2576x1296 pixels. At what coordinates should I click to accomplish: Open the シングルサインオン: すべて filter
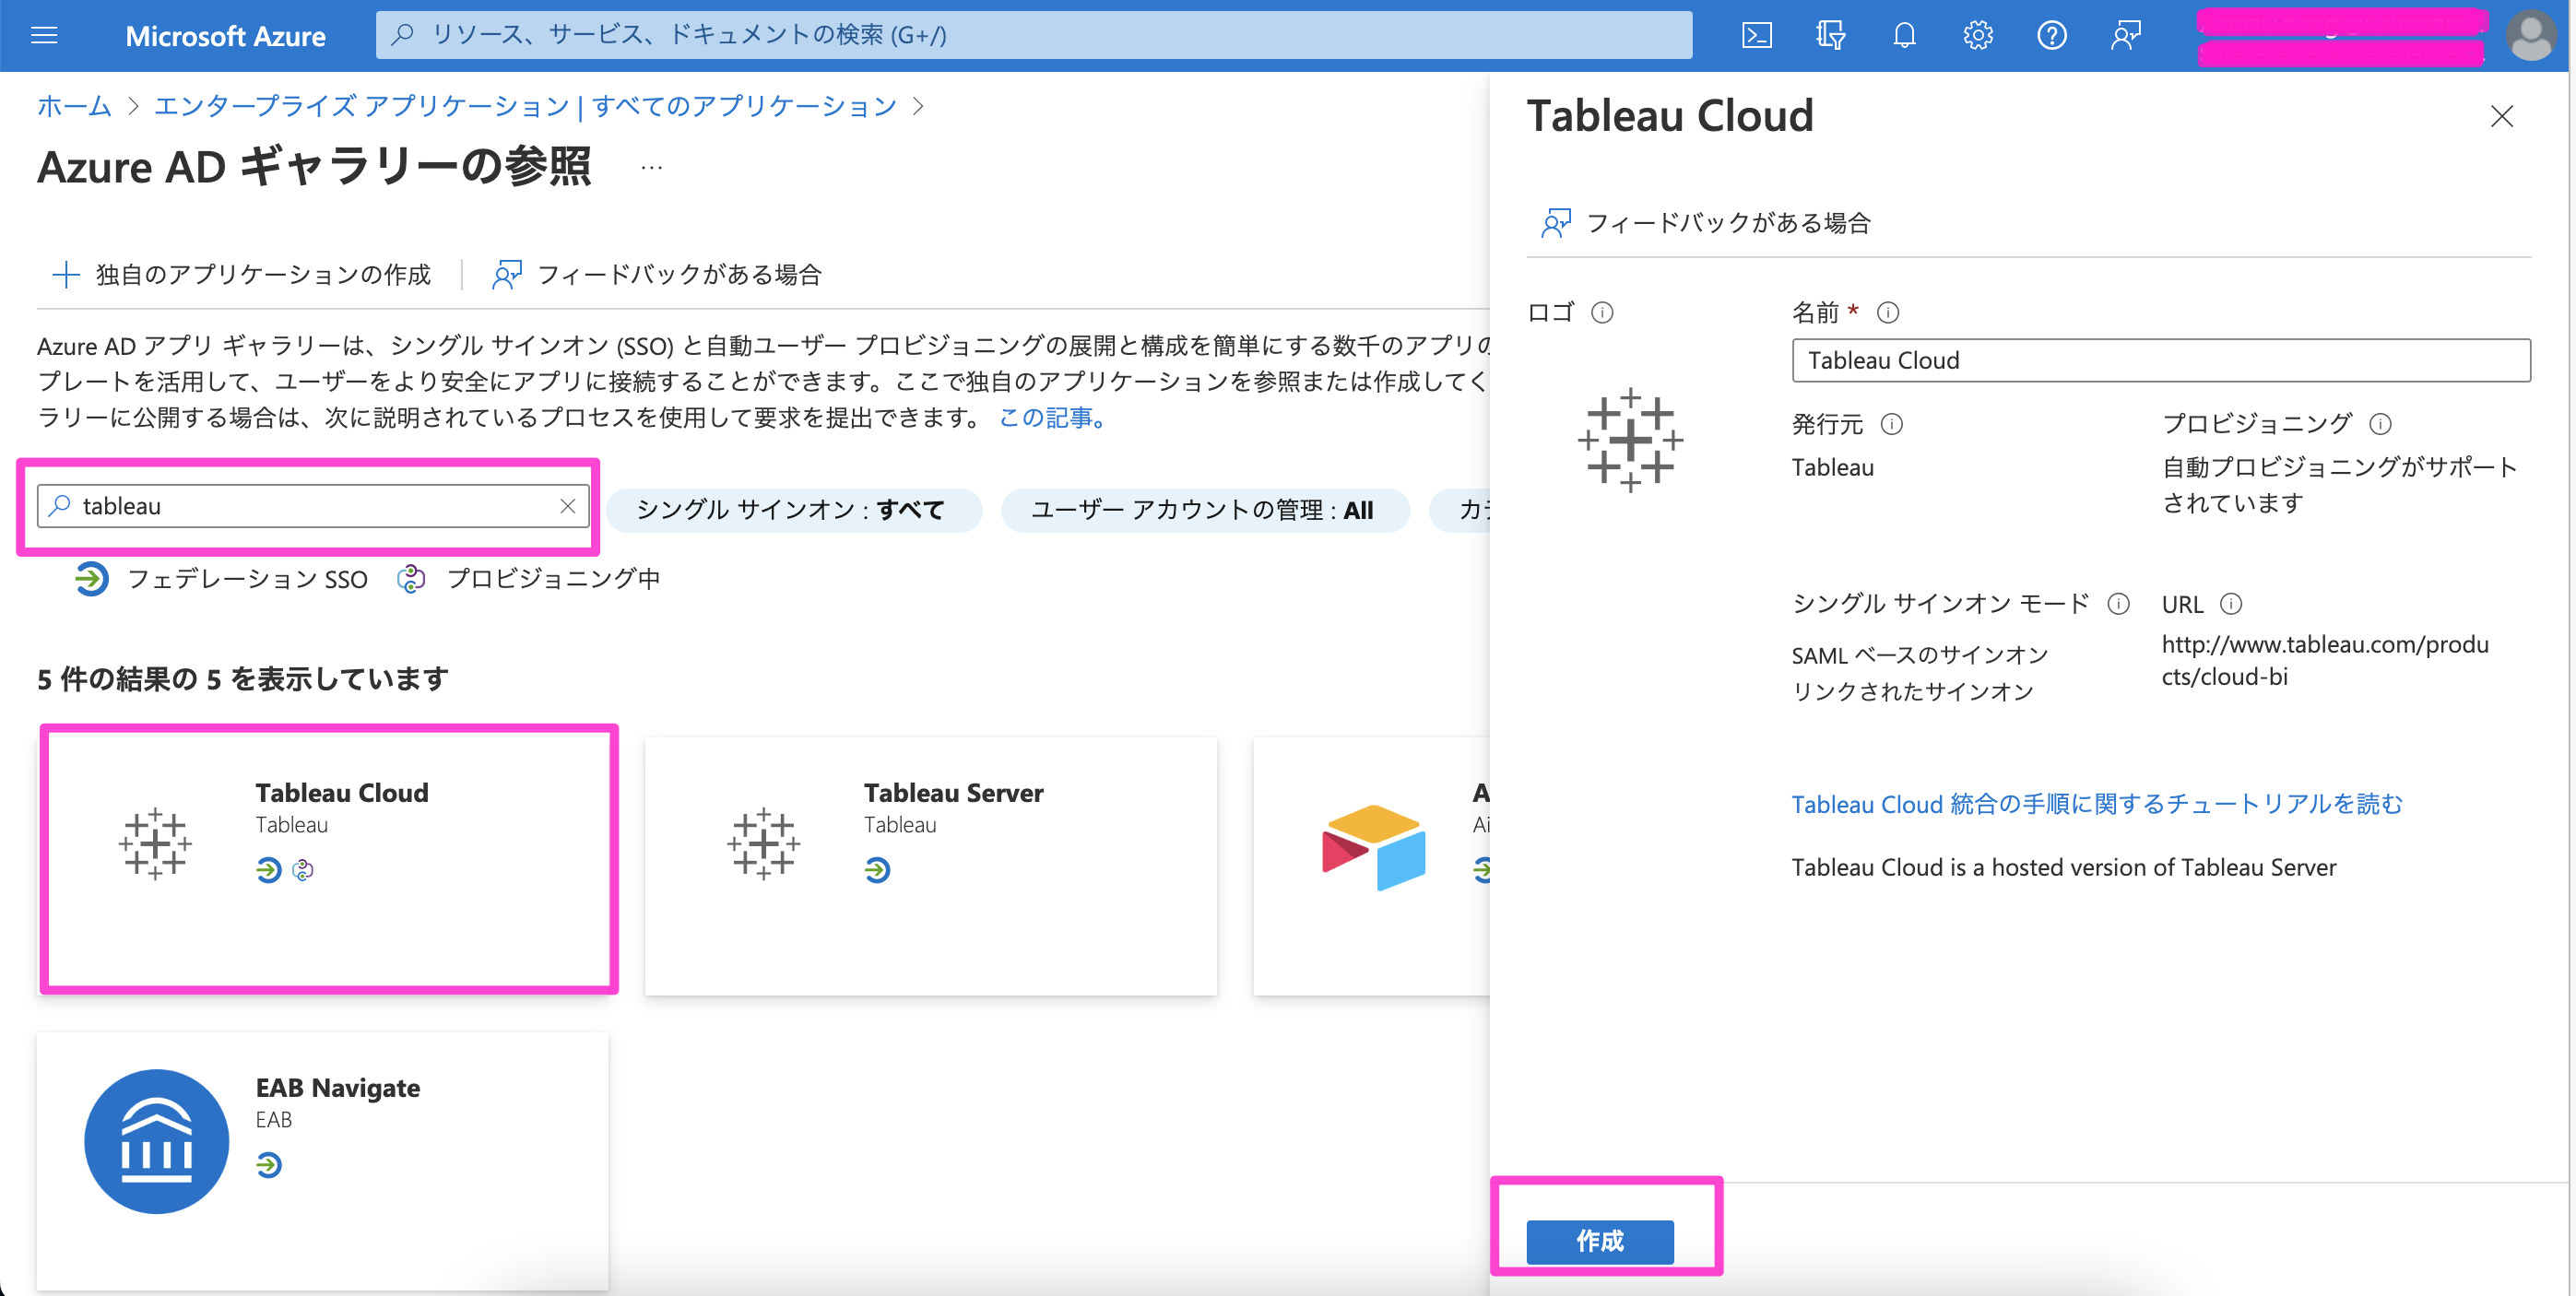(794, 510)
